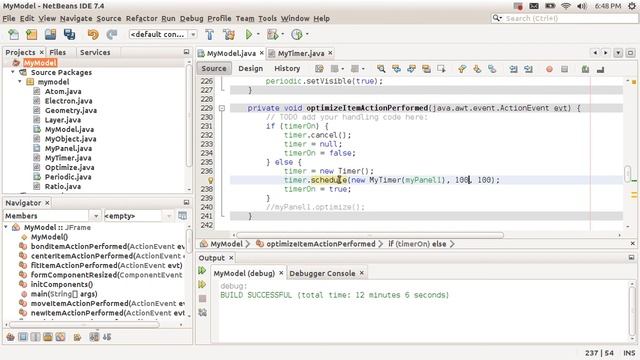
Task: Open MyPanel.java in Projects tree
Action: pyautogui.click(x=68, y=149)
